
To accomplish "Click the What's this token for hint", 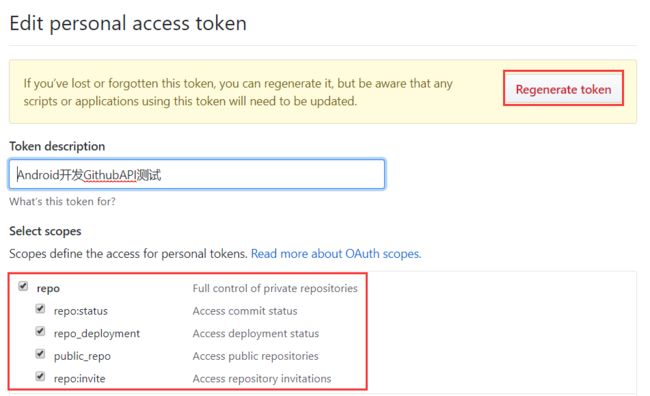I will coord(62,202).
